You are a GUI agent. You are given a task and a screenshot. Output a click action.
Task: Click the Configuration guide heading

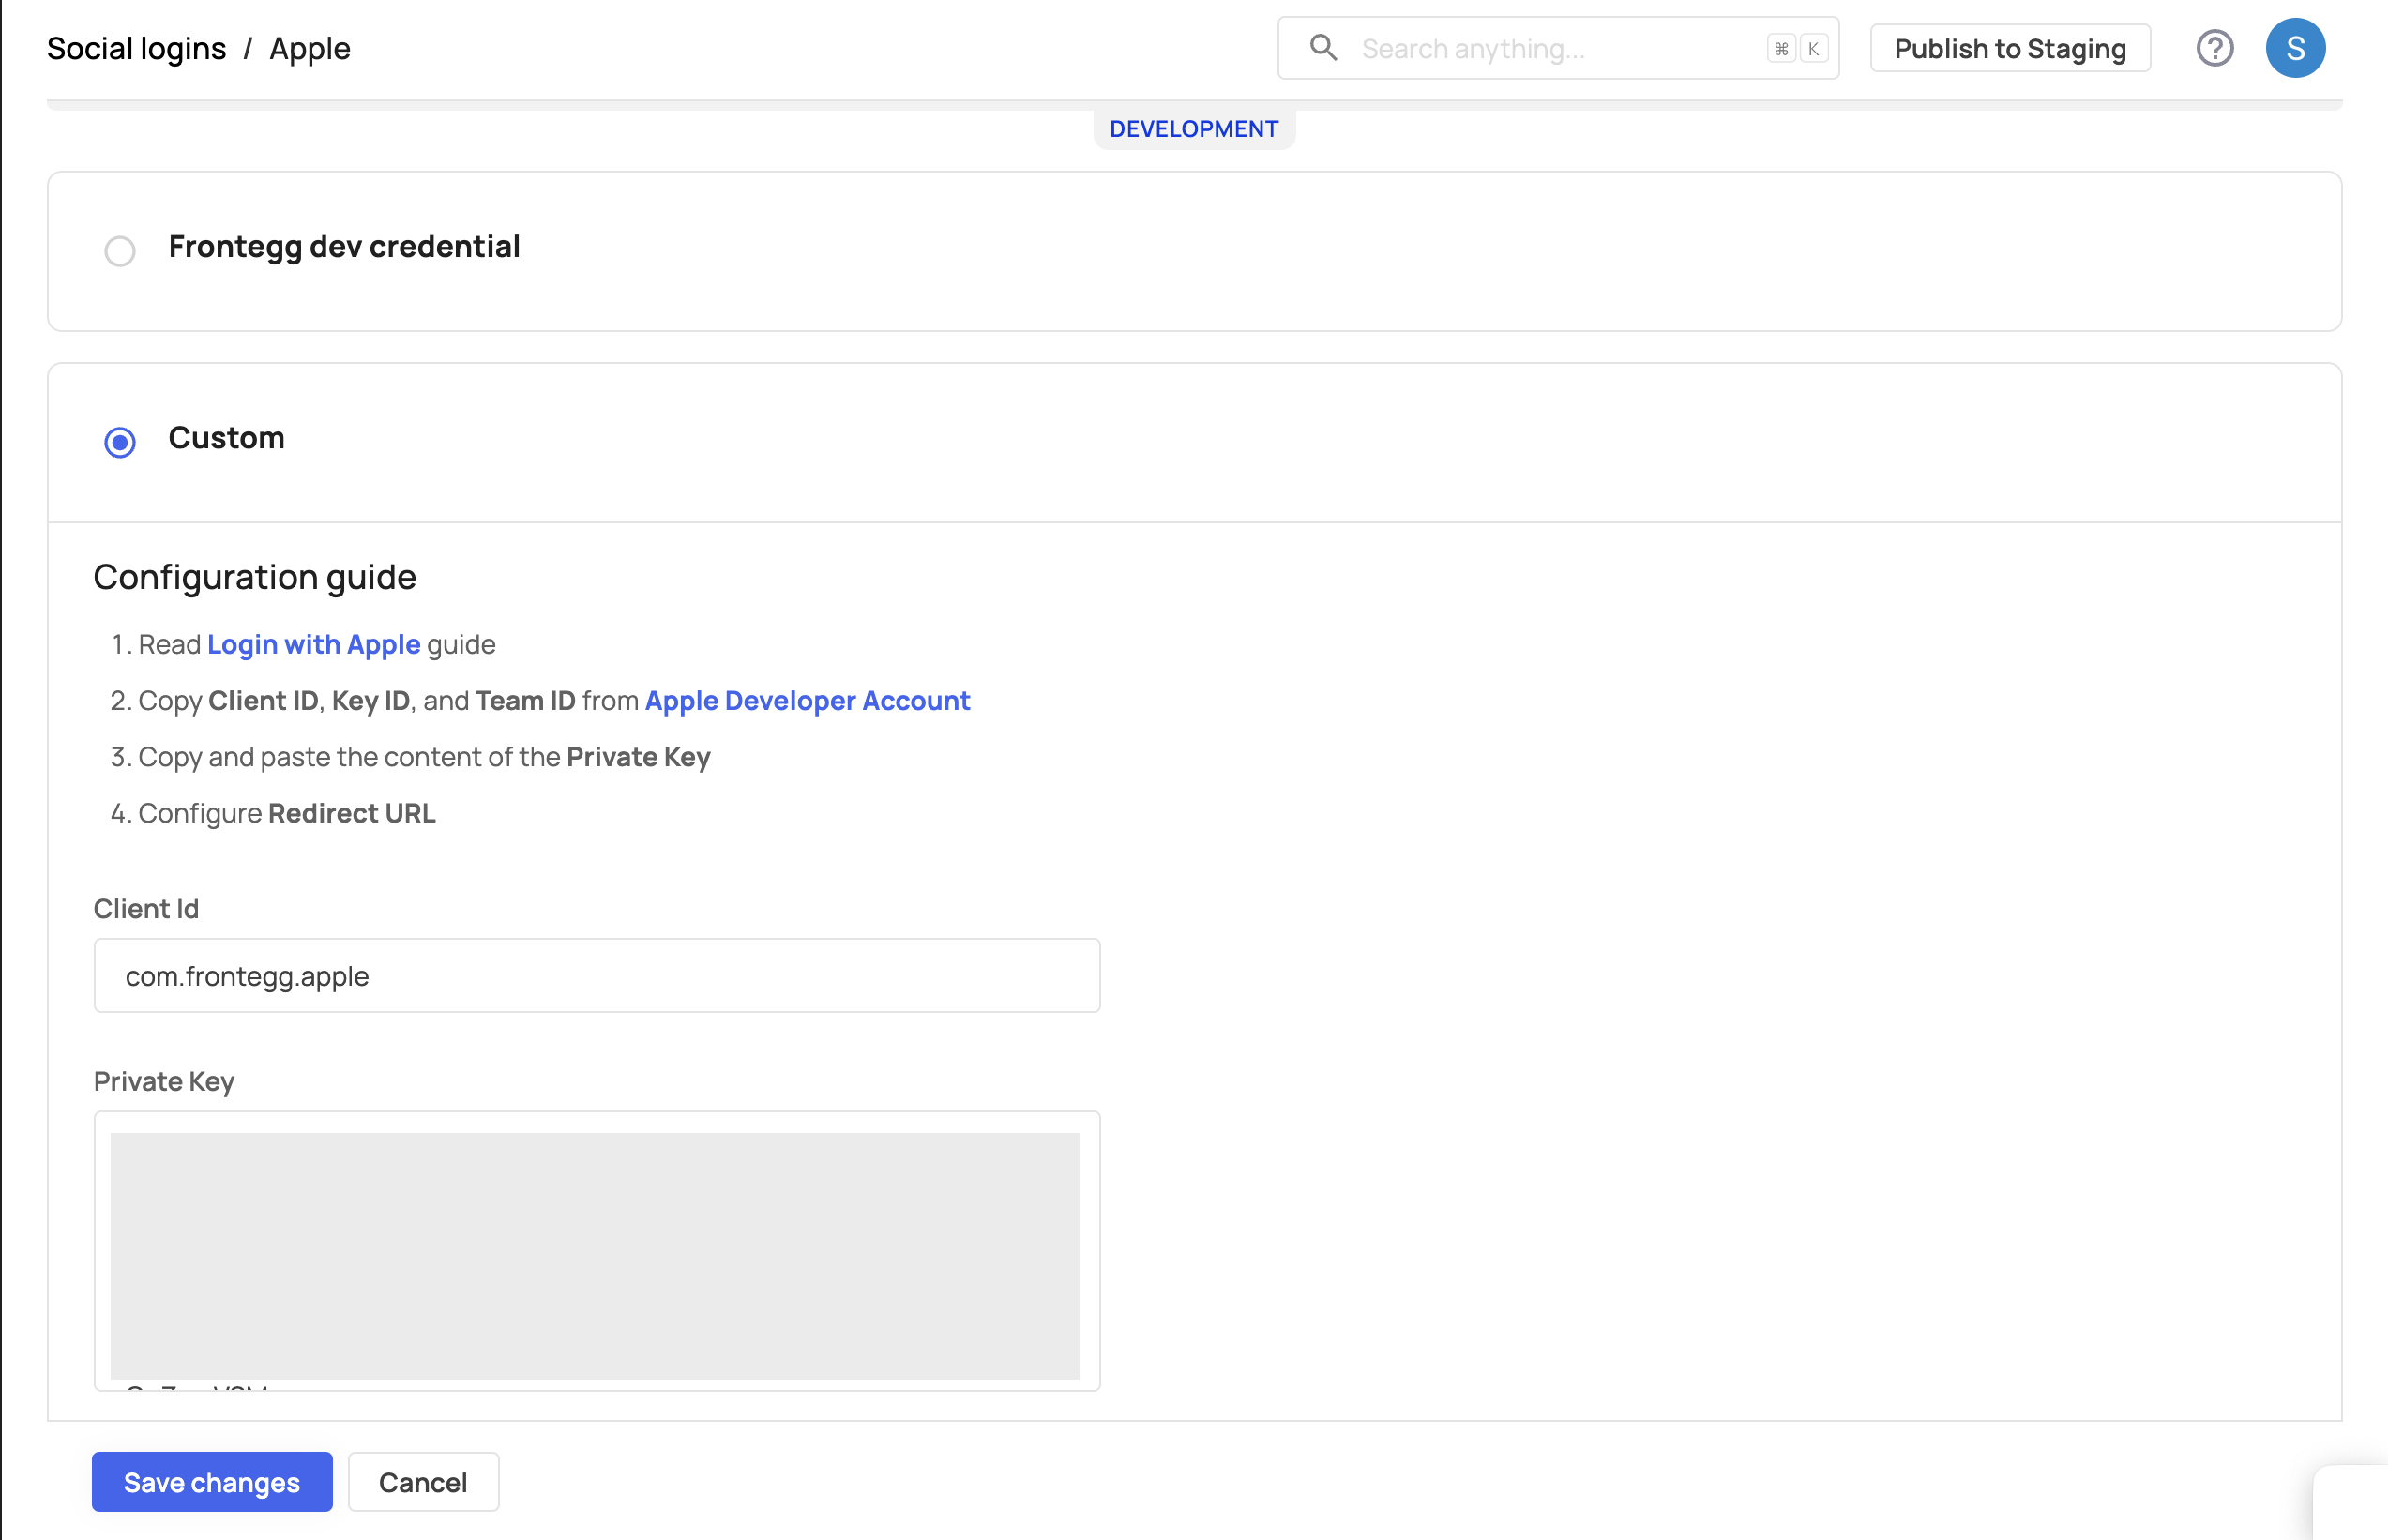click(x=255, y=577)
